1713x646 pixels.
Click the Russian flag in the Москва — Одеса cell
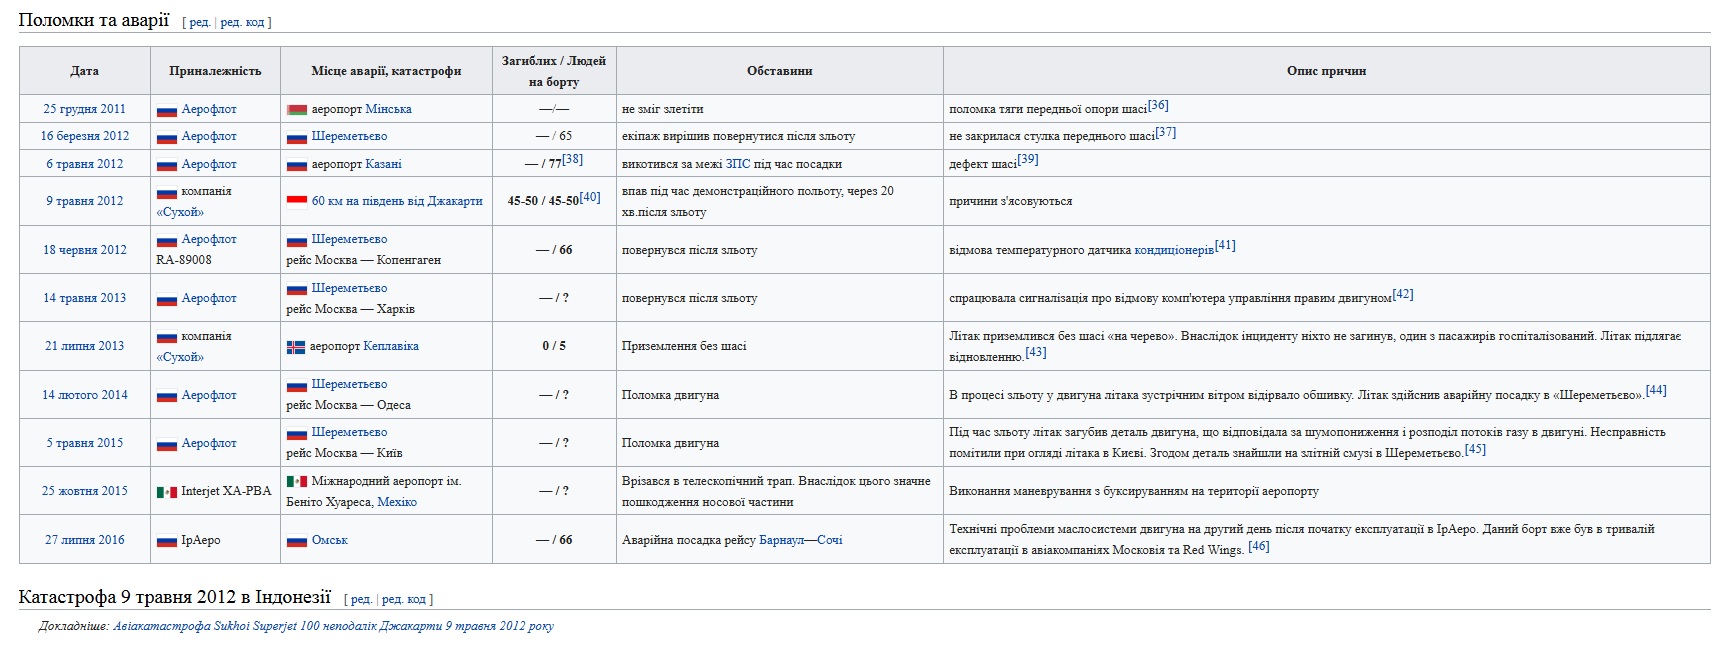[x=297, y=385]
